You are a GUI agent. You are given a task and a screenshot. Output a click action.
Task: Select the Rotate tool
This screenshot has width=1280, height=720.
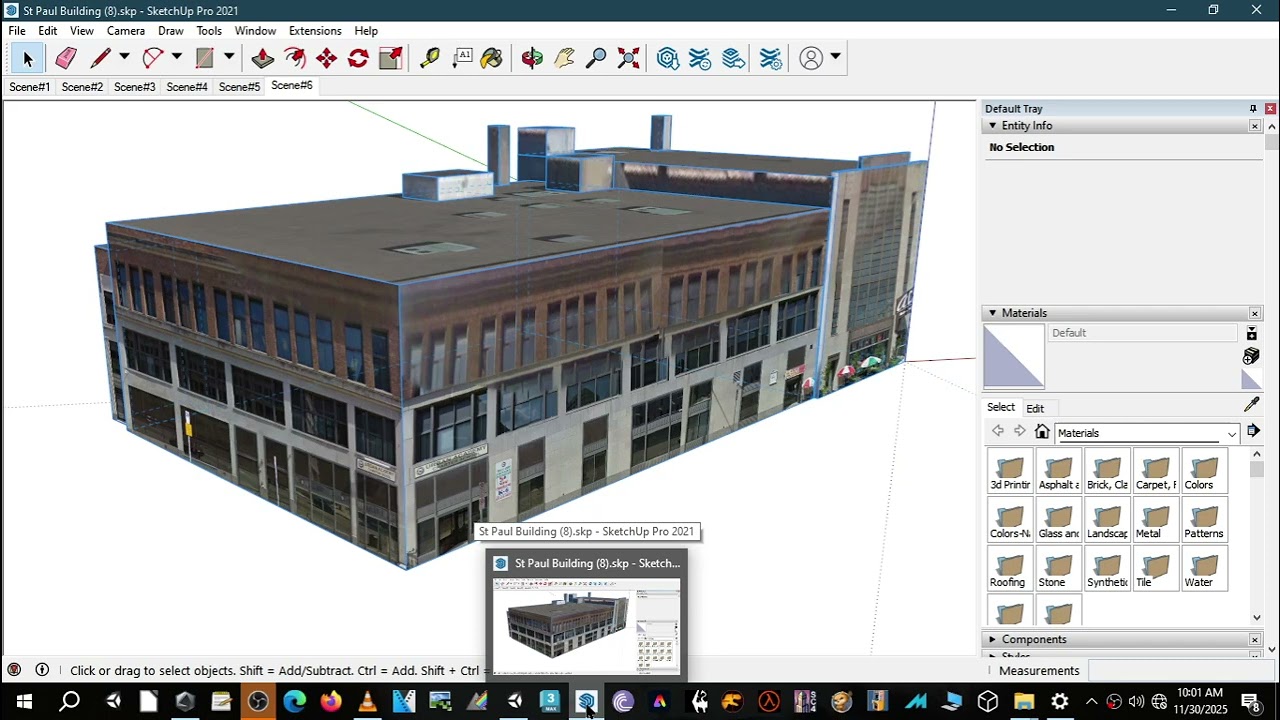358,59
